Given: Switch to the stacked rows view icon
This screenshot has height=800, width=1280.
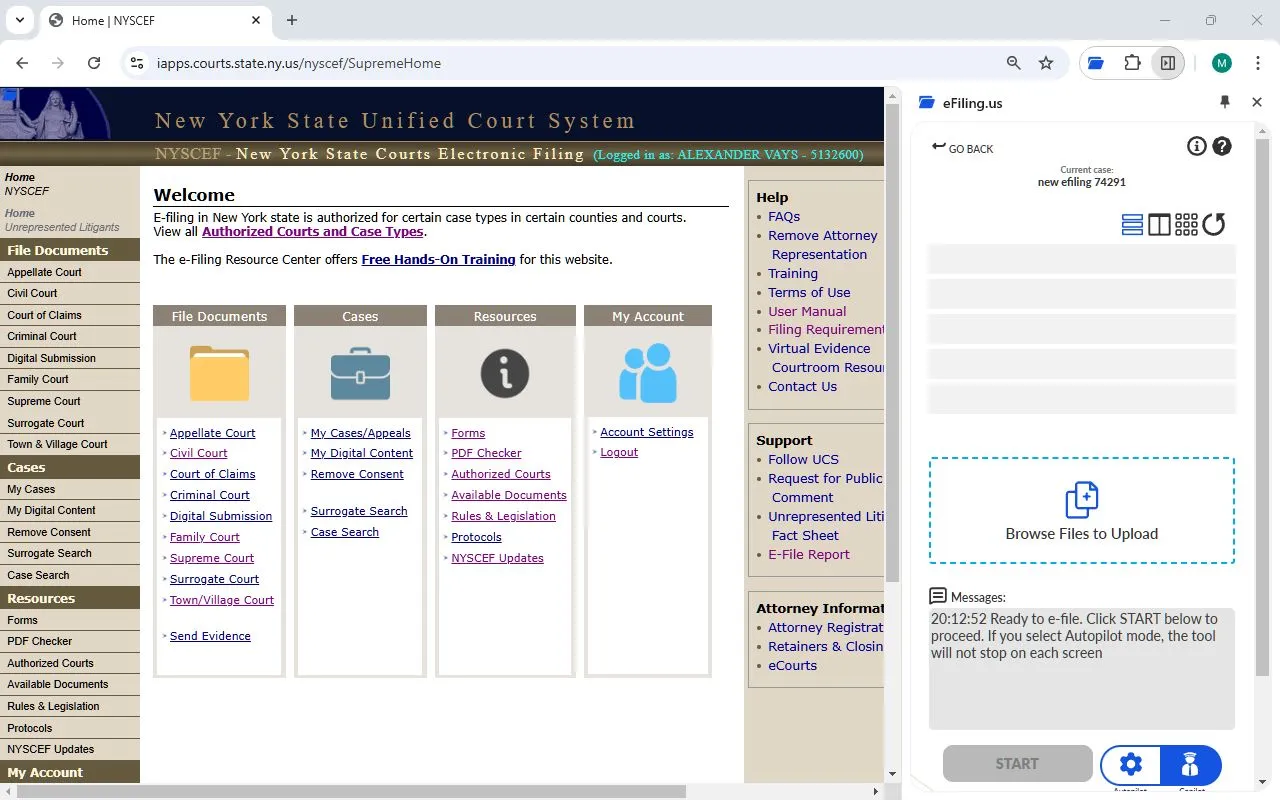Looking at the screenshot, I should (1132, 224).
